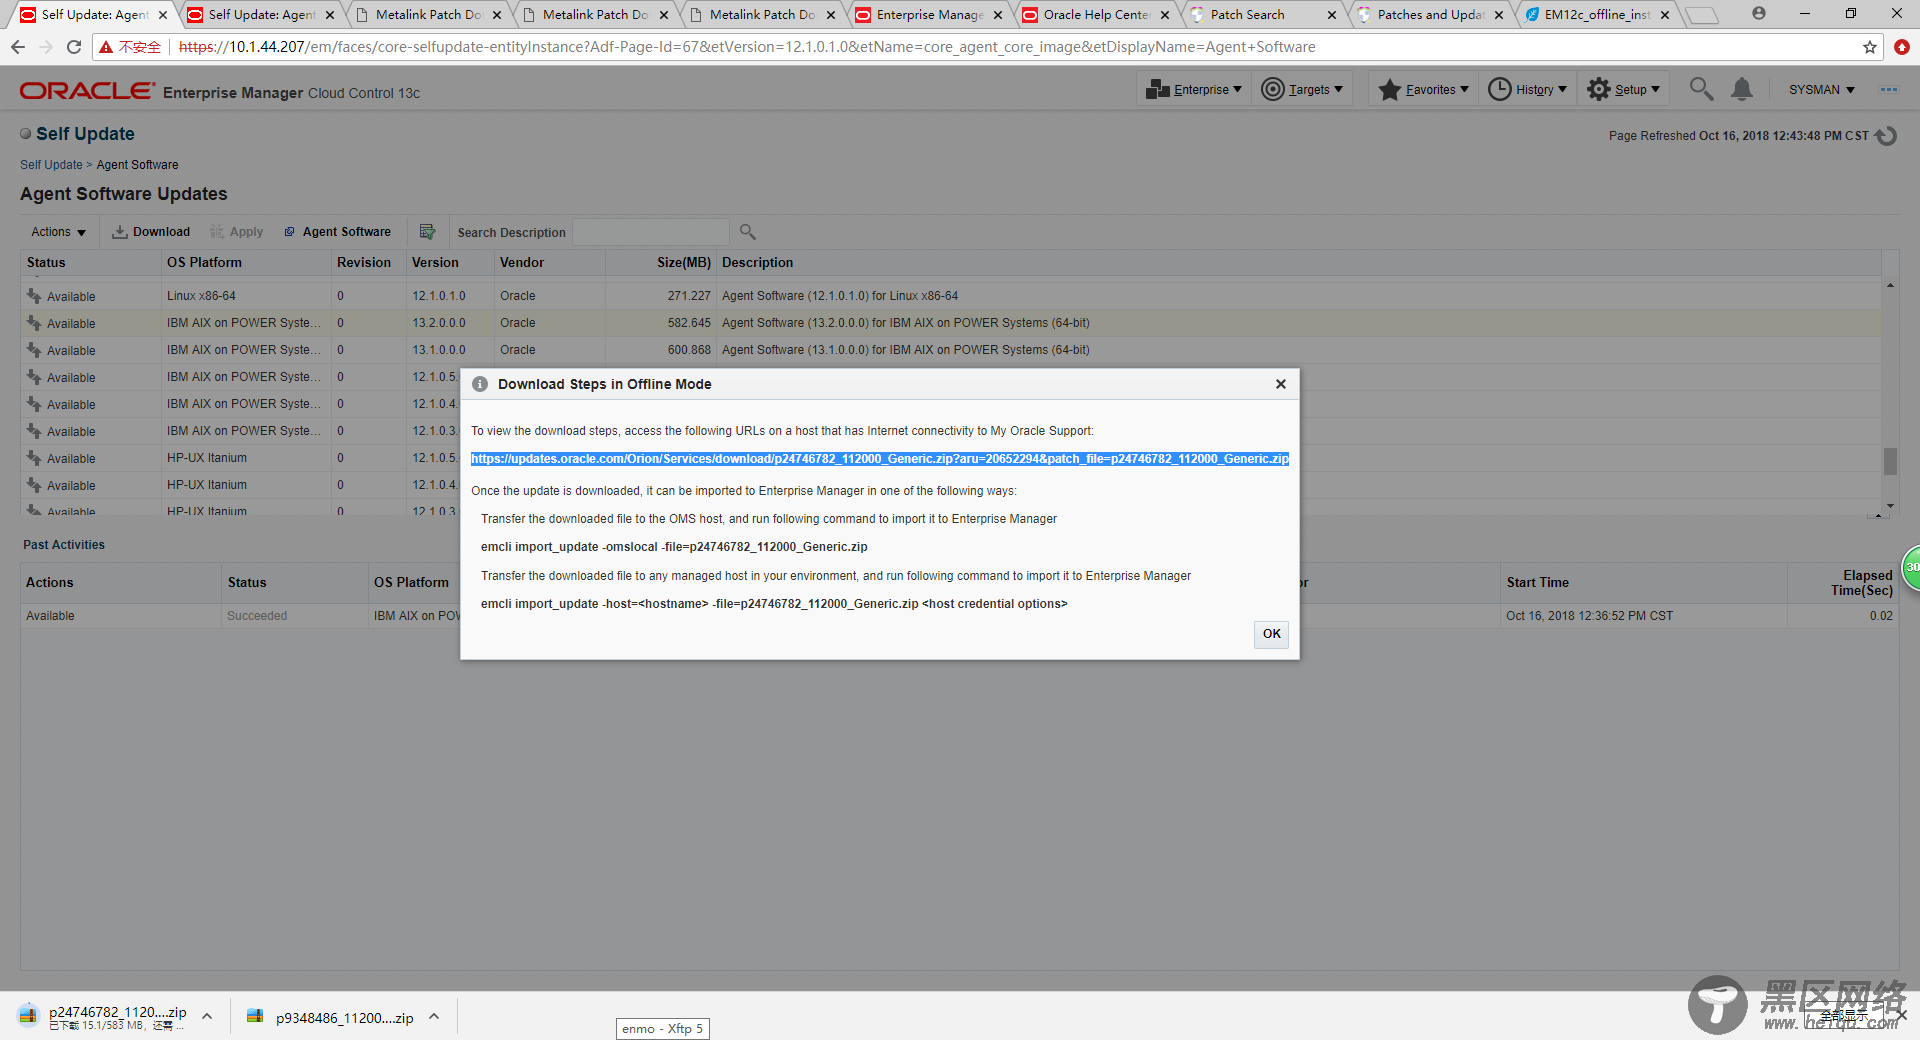Click the scroll up arrow of updates table
The height and width of the screenshot is (1040, 1920).
(x=1890, y=286)
